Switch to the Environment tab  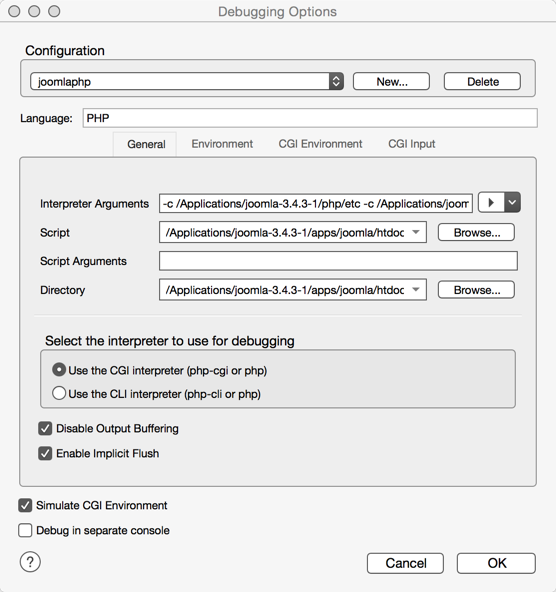(x=222, y=144)
